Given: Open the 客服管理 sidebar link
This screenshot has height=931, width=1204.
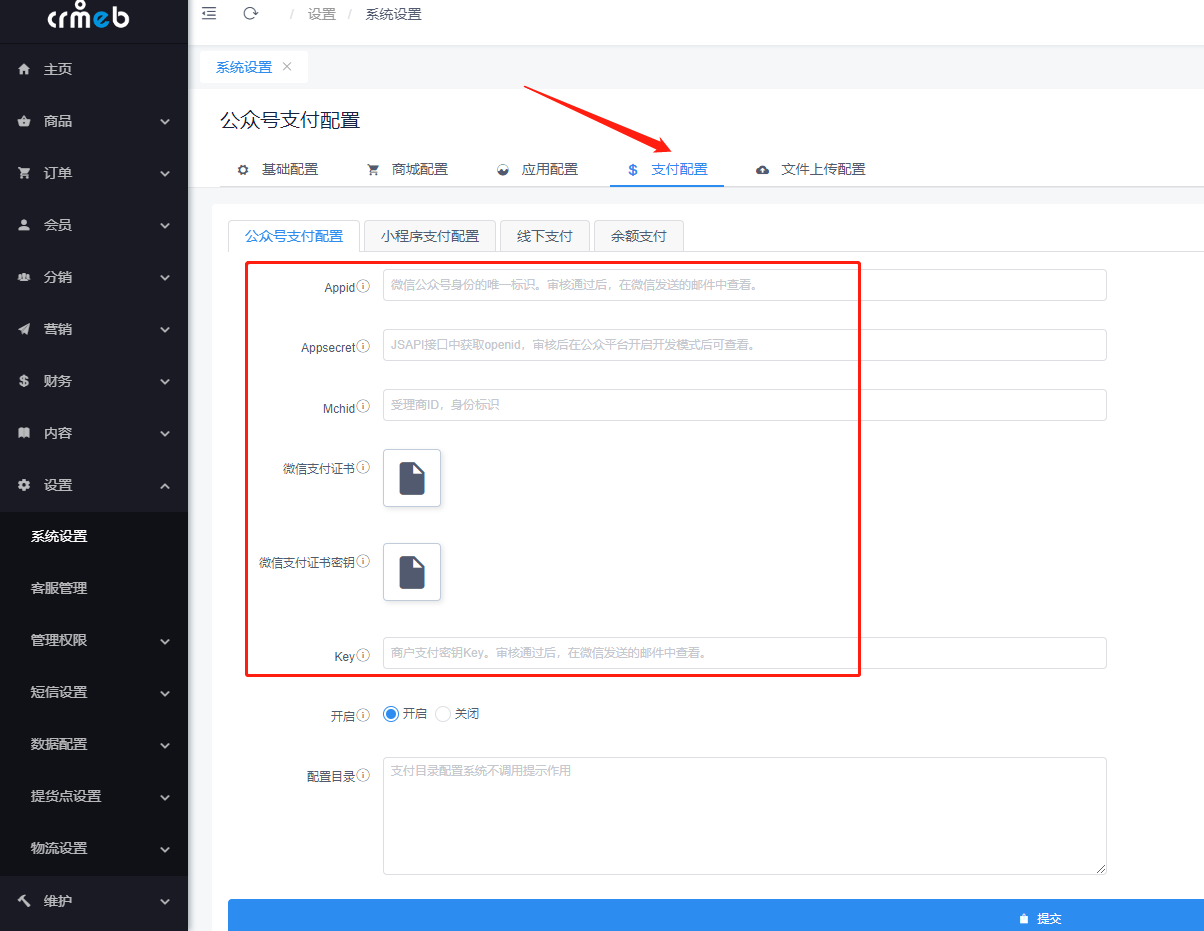Looking at the screenshot, I should 94,588.
